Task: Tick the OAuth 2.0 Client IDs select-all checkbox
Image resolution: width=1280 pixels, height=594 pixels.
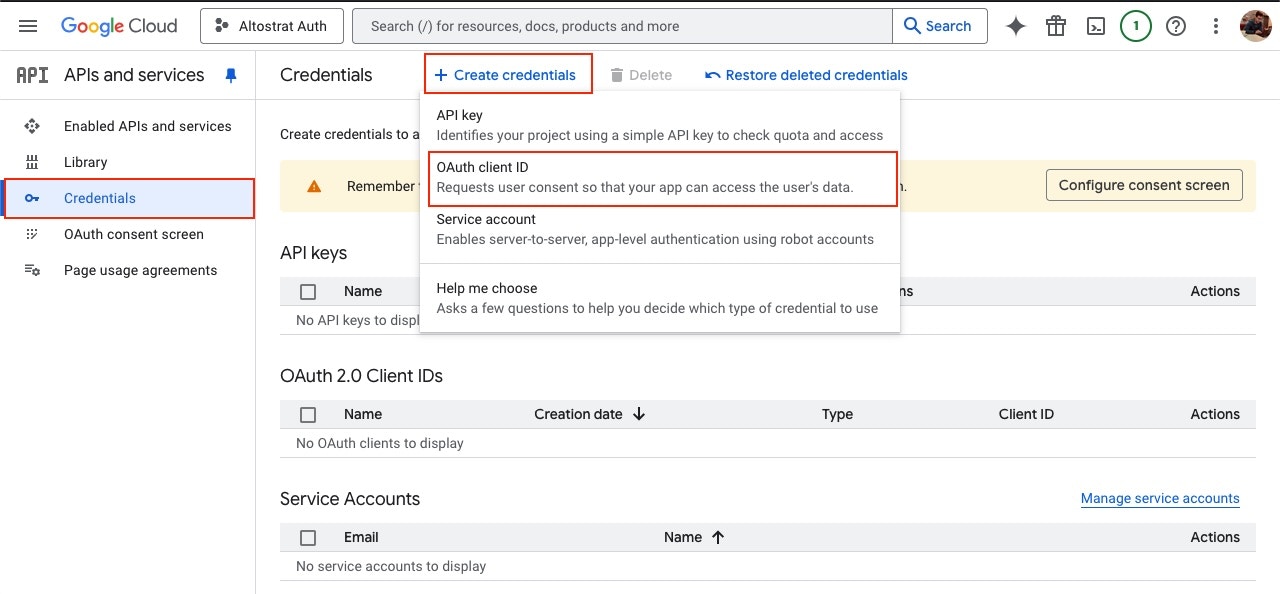Action: (308, 414)
